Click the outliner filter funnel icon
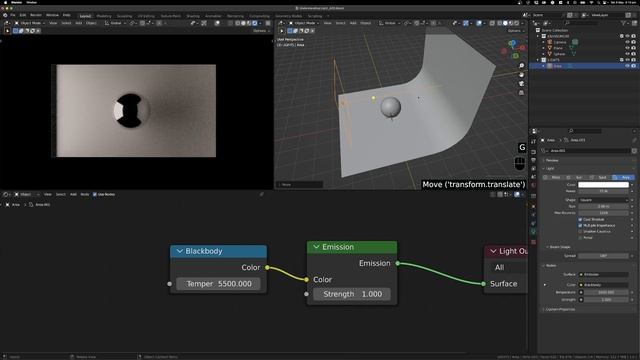The height and width of the screenshot is (360, 640). (624, 23)
